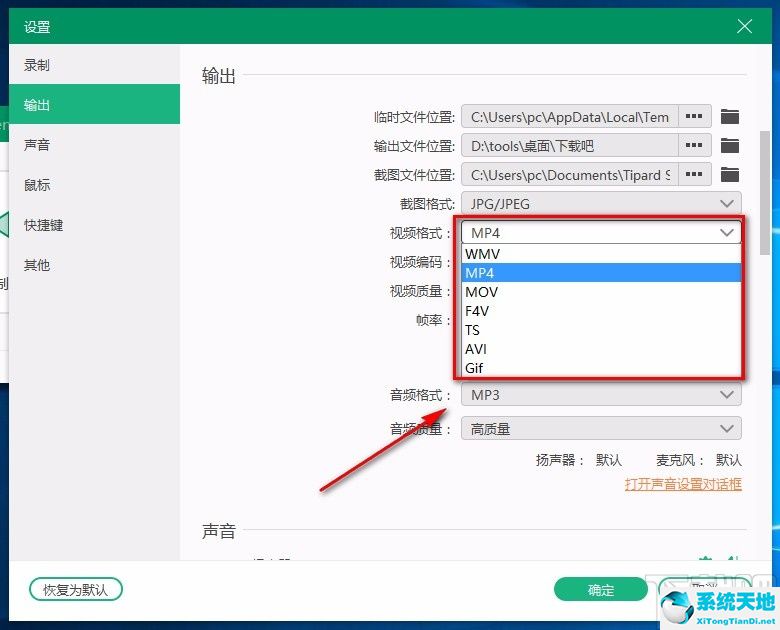780x630 pixels.
Task: Confirm settings with 确定 button
Action: coord(601,590)
